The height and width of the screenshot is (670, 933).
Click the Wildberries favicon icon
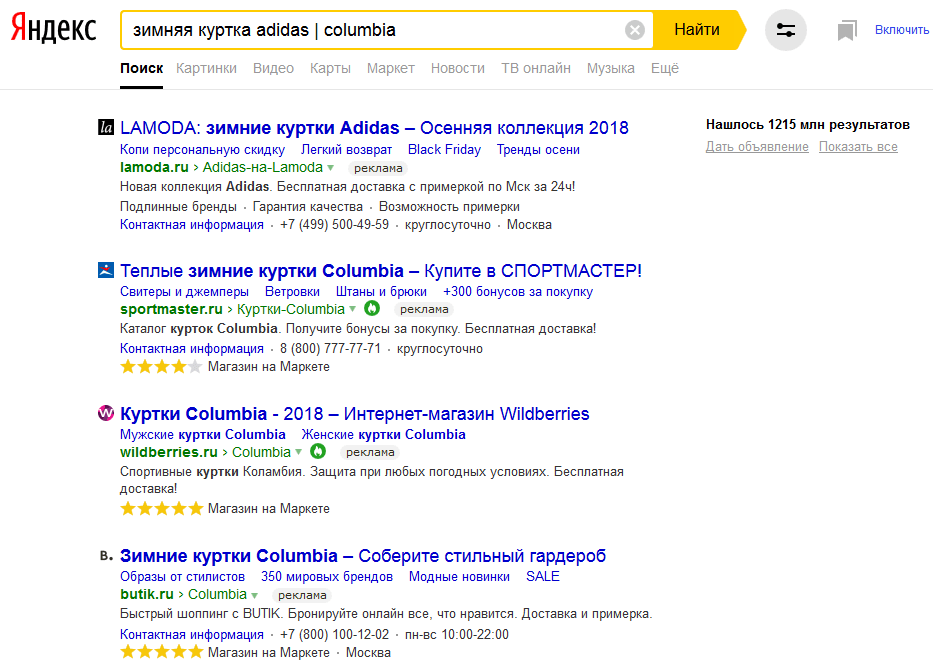pyautogui.click(x=106, y=413)
